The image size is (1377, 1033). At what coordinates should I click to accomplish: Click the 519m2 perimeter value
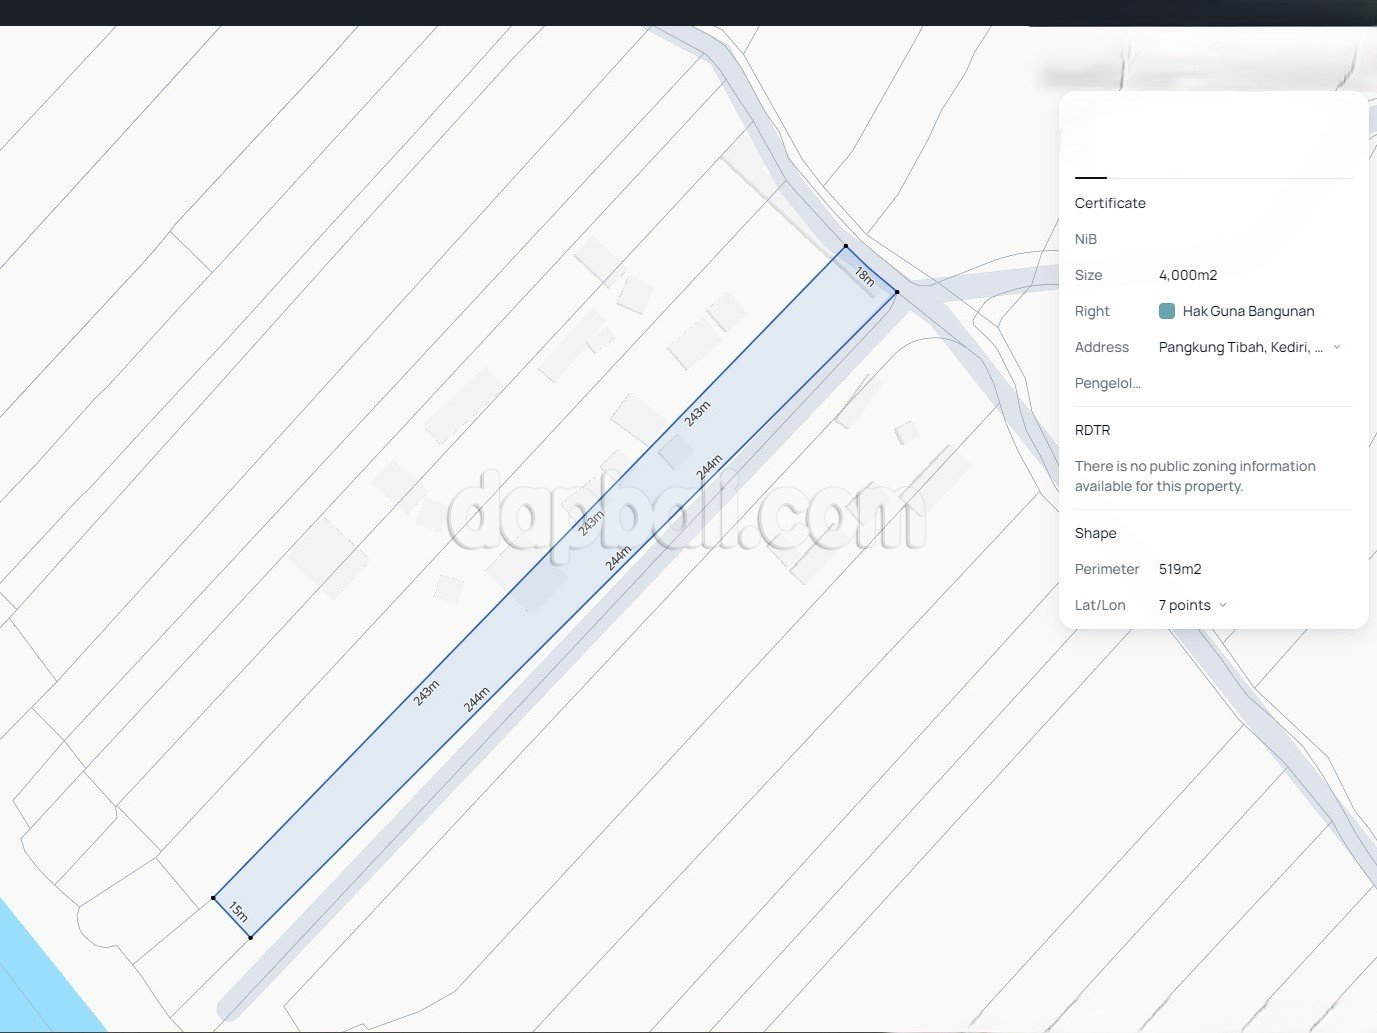(1180, 569)
